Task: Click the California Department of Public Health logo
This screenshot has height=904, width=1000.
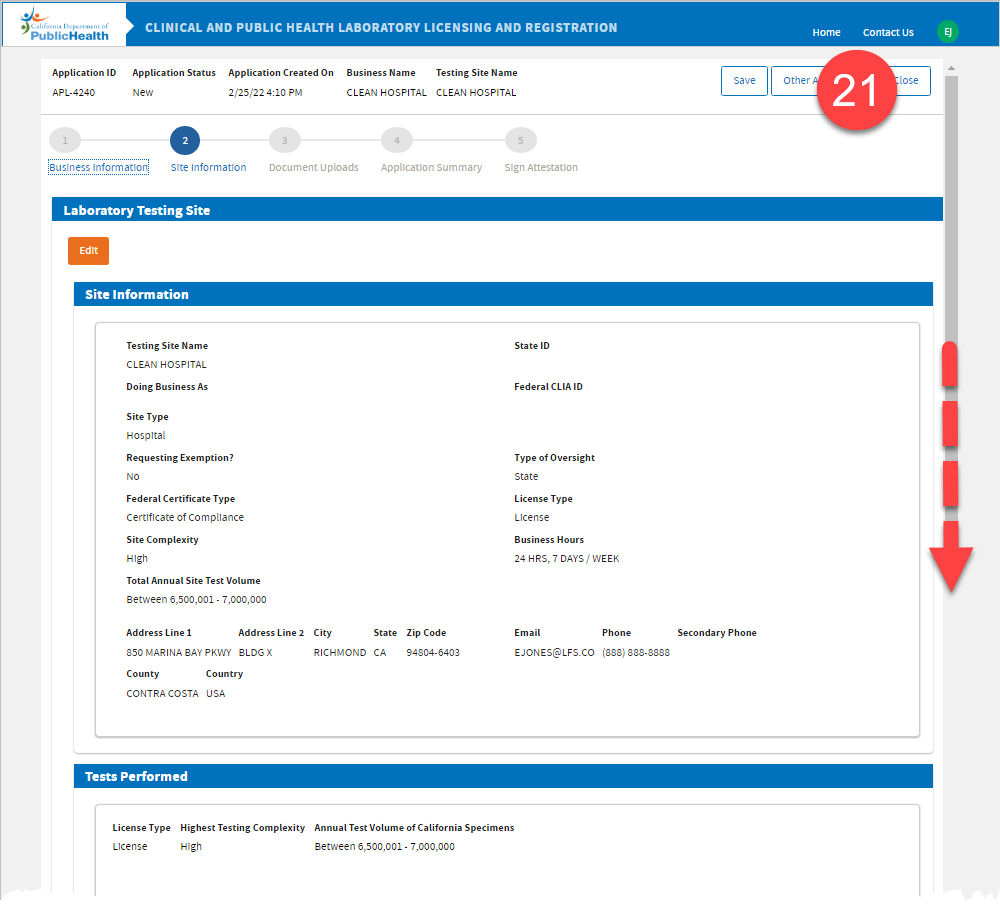Action: coord(64,24)
